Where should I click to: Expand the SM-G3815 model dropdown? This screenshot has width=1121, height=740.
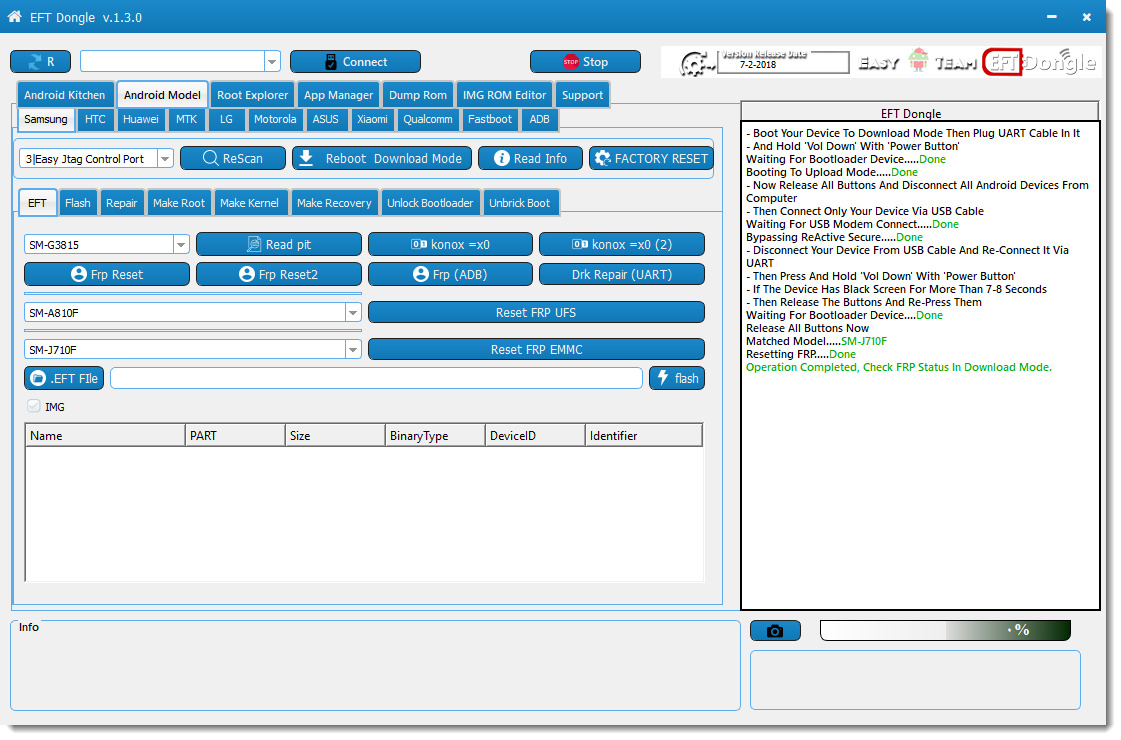tap(181, 245)
